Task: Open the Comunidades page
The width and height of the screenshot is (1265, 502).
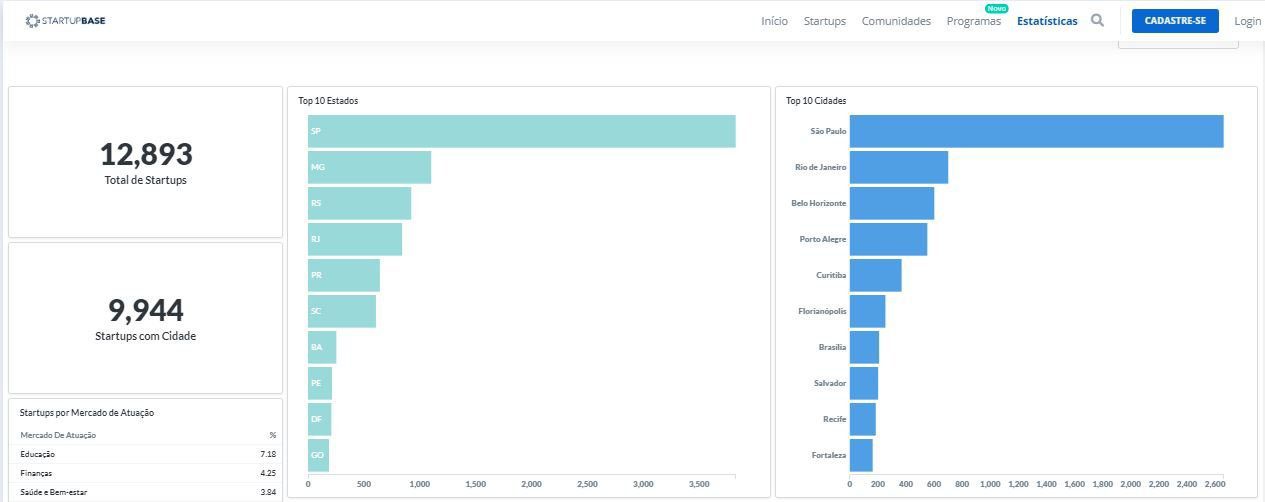Action: click(896, 21)
